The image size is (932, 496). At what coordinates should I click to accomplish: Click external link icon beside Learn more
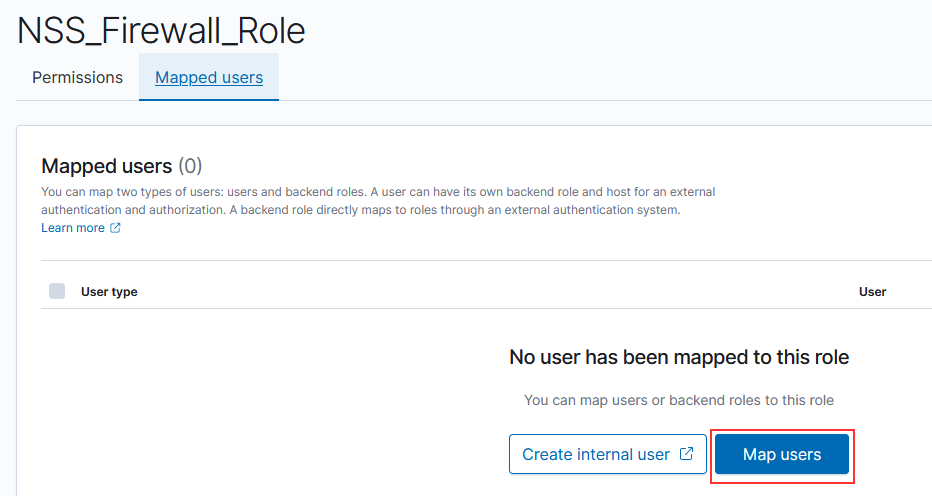coord(115,228)
